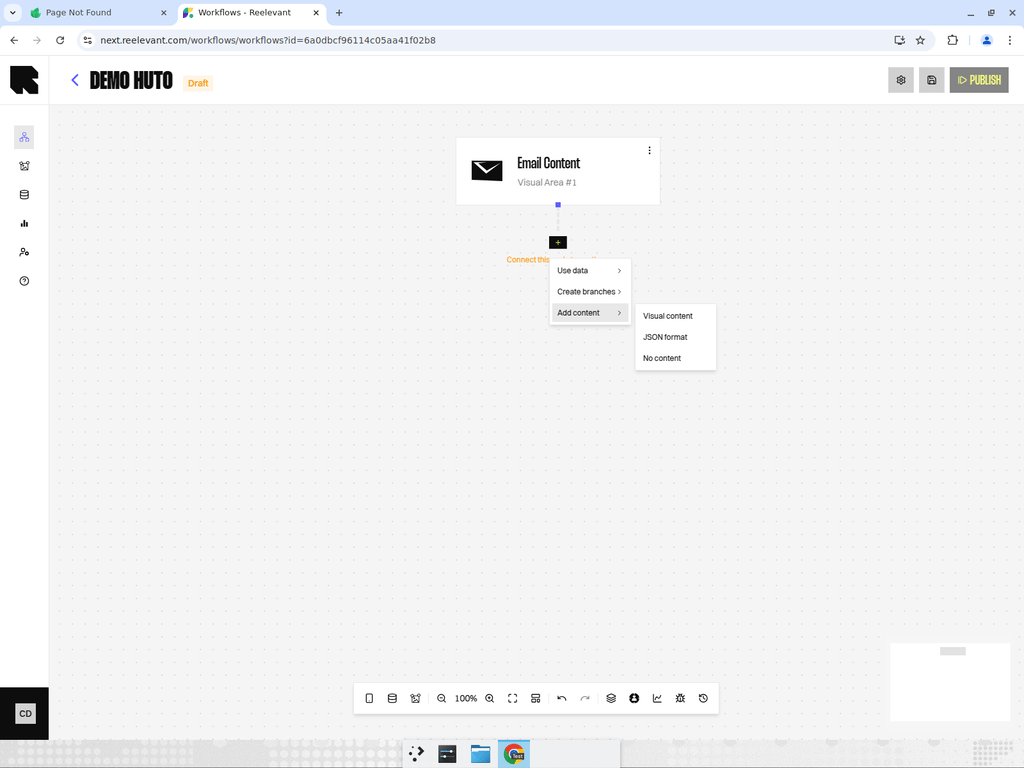
Task: Expand the Create branches submenu
Action: (x=590, y=291)
